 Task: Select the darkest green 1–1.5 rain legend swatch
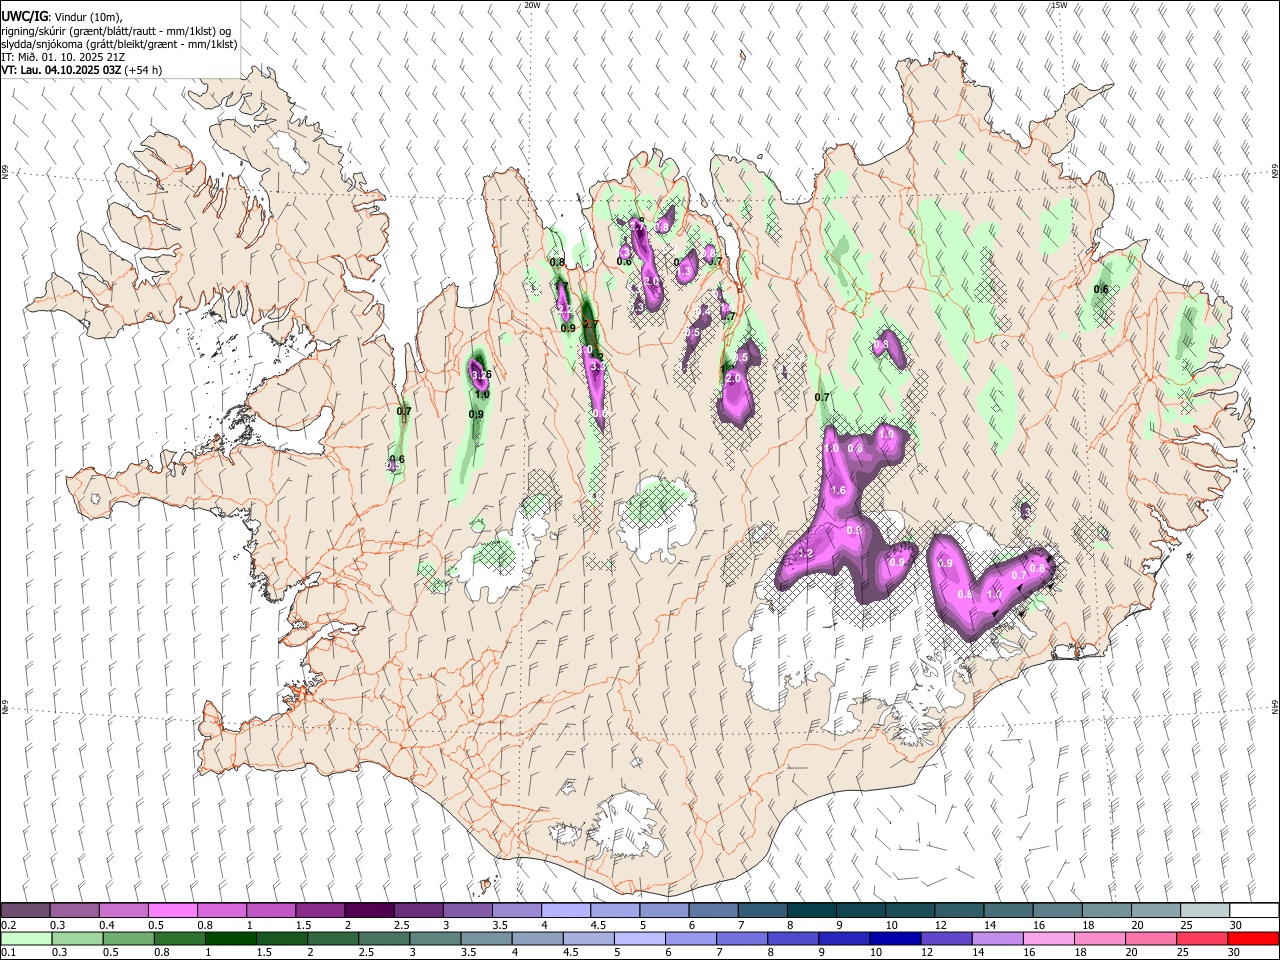231,939
